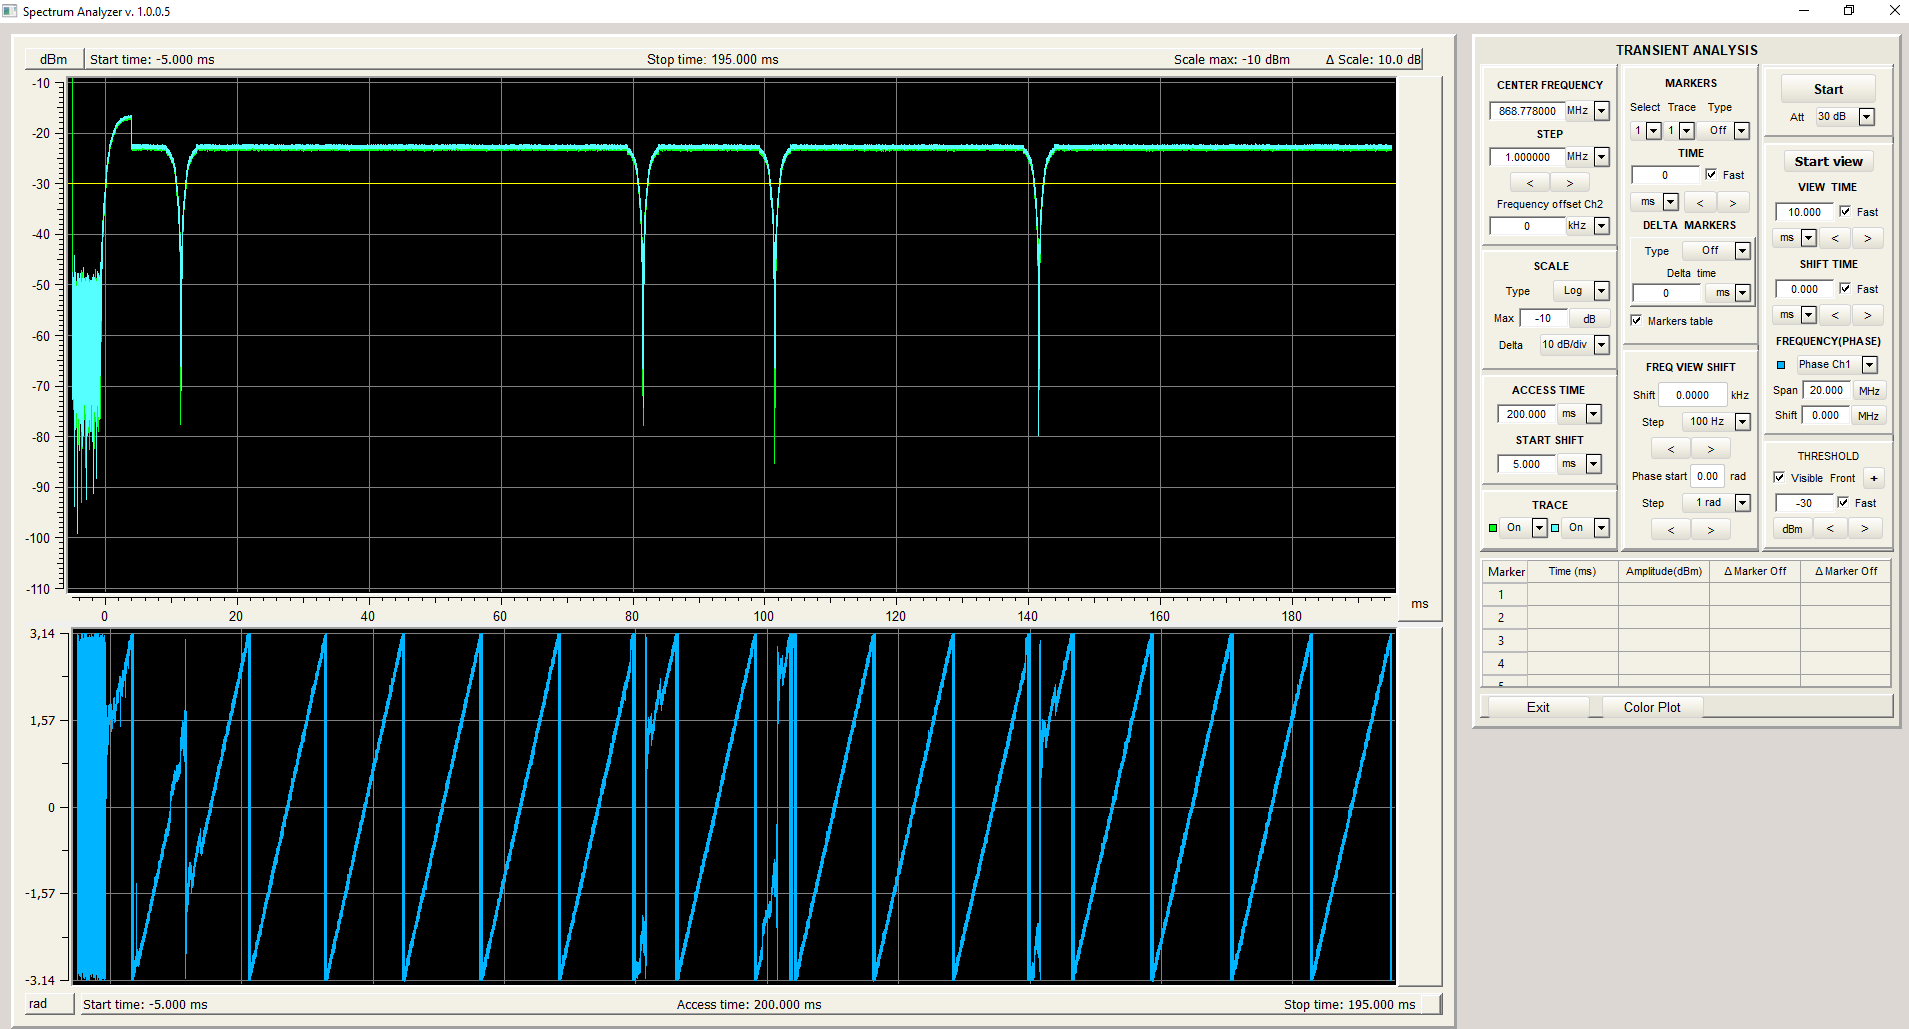Increase center frequency by one step

click(1570, 183)
